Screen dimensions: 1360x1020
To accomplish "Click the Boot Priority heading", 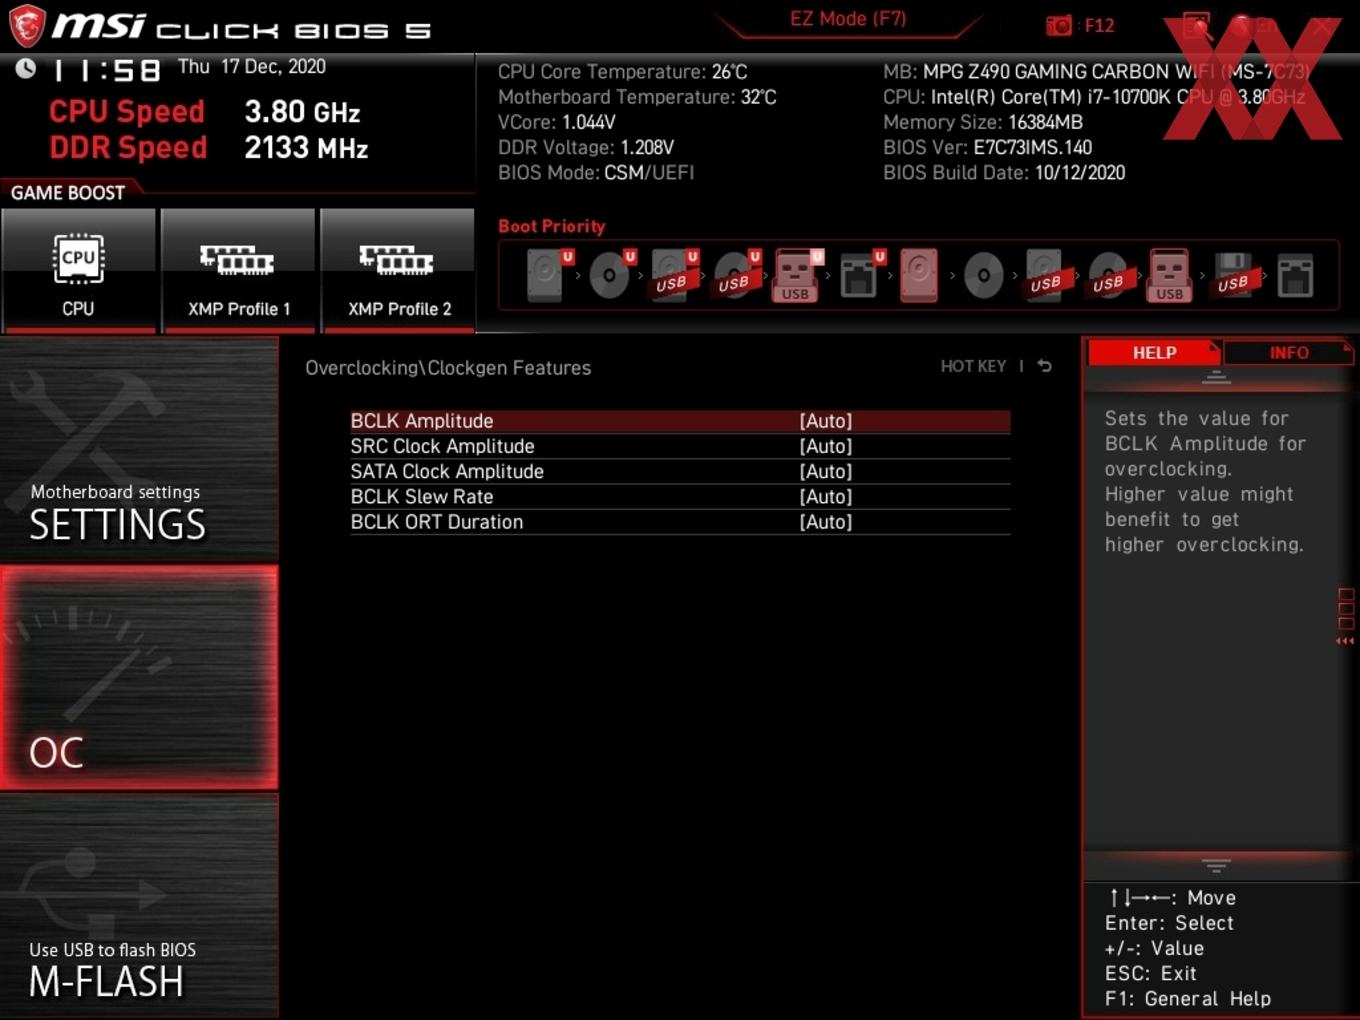I will point(552,226).
